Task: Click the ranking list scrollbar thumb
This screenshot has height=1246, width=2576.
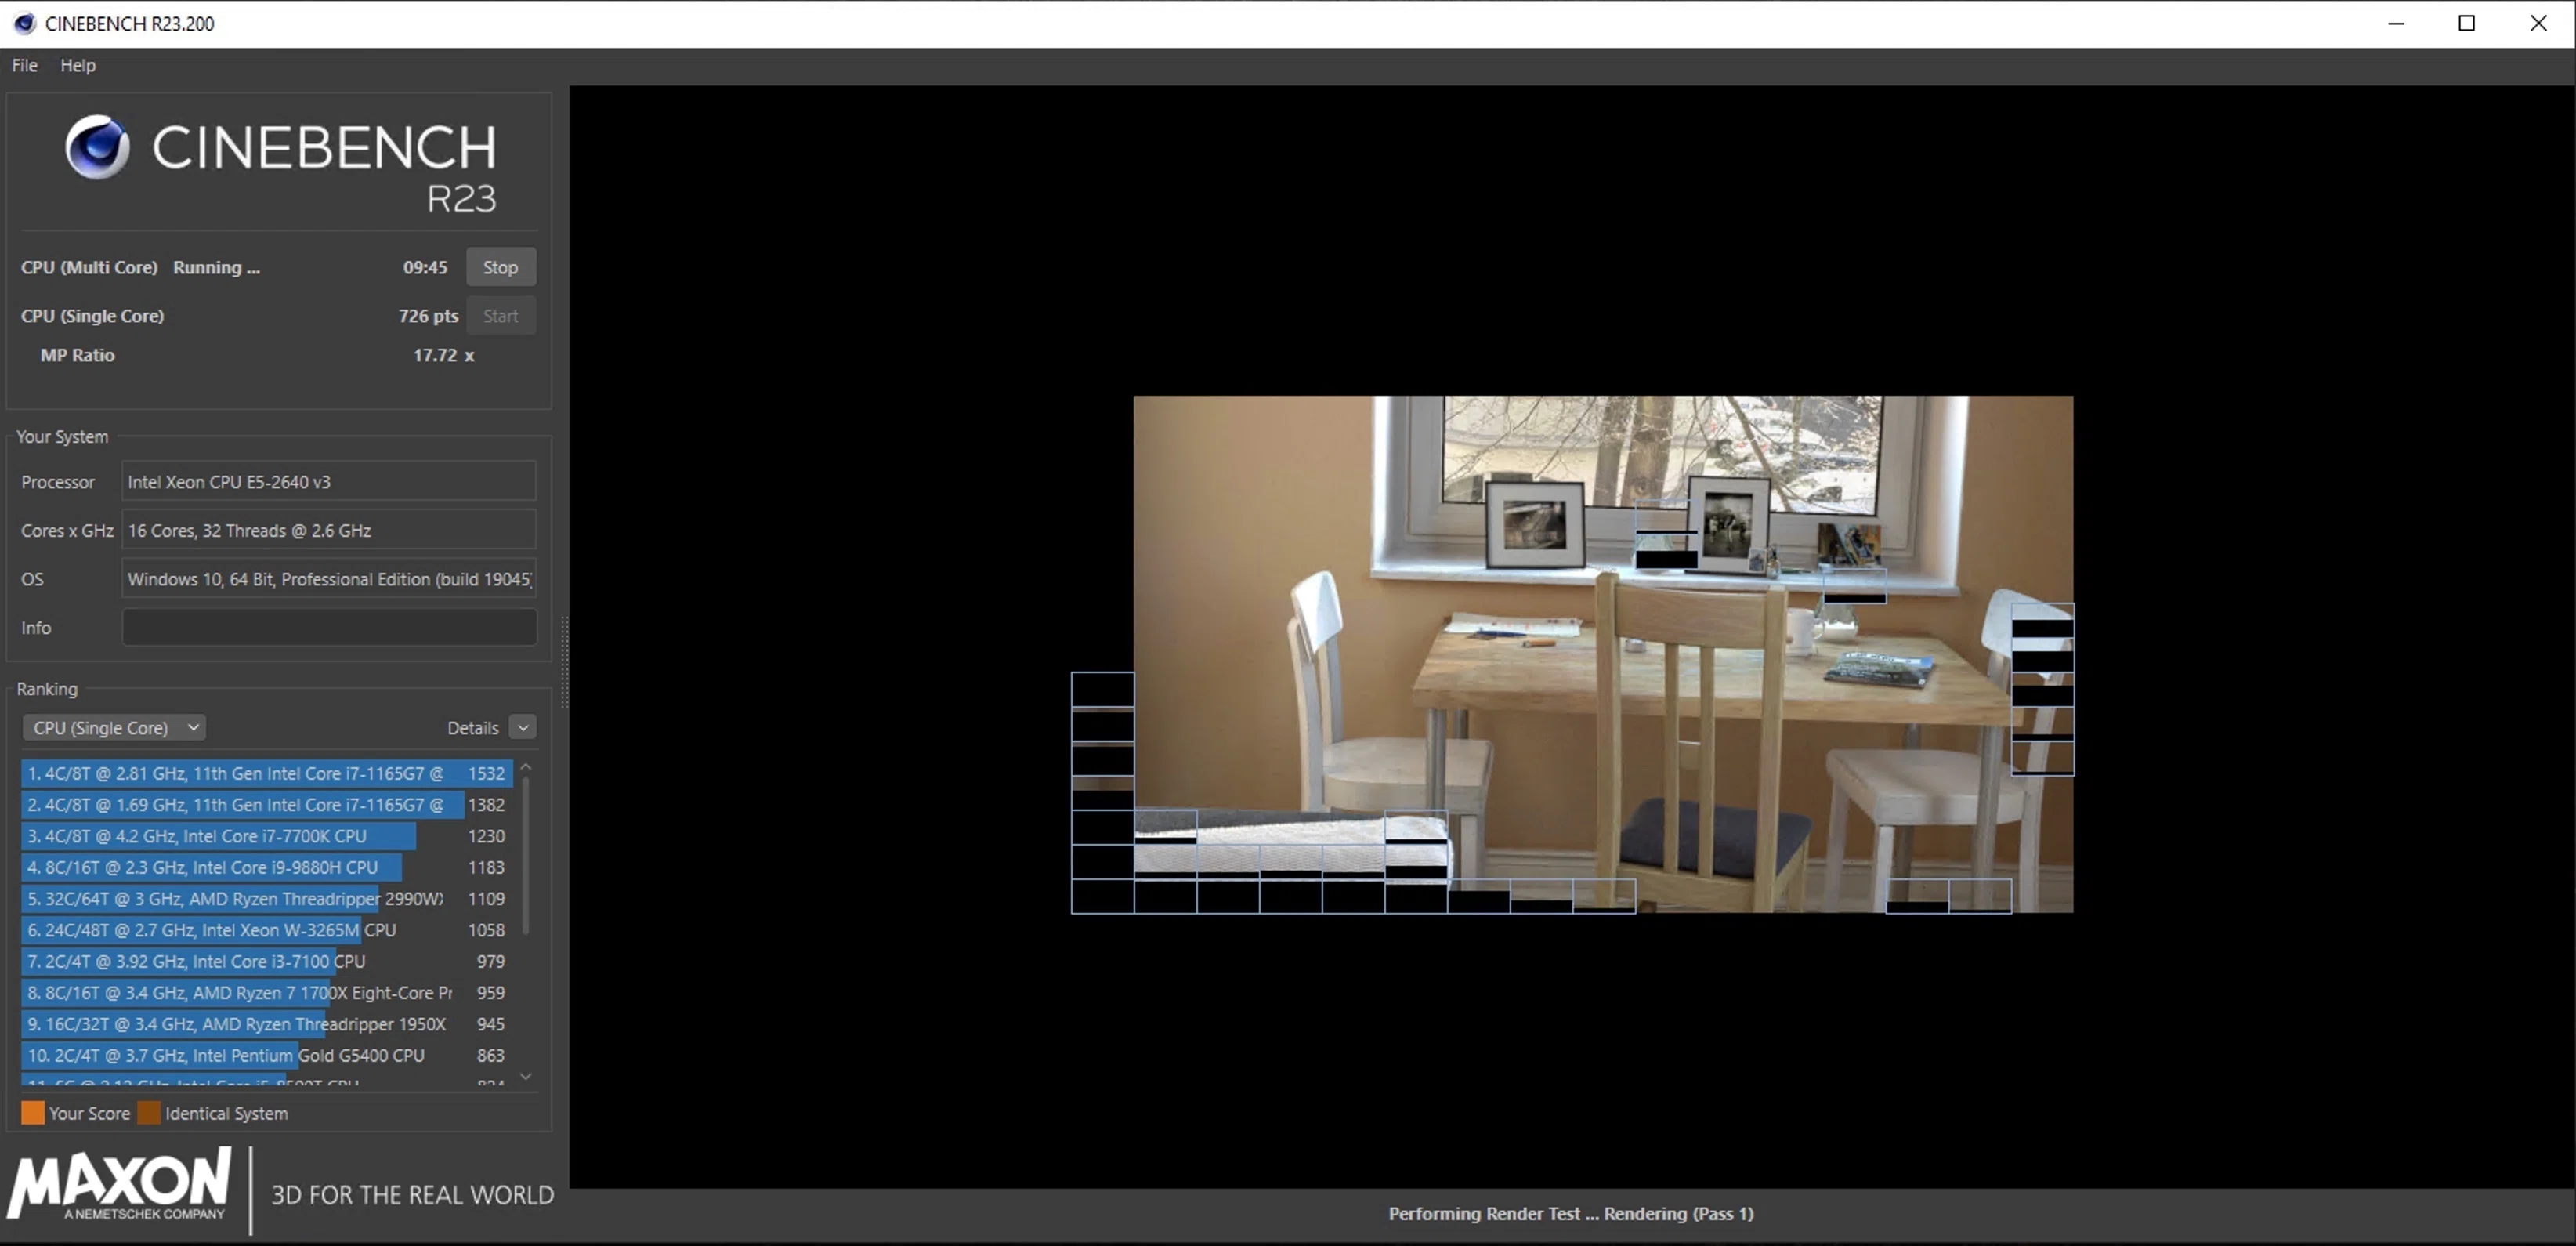Action: 526,857
